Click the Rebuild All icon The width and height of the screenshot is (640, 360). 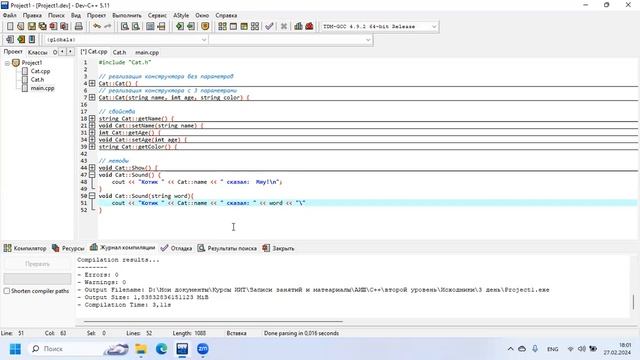255,27
